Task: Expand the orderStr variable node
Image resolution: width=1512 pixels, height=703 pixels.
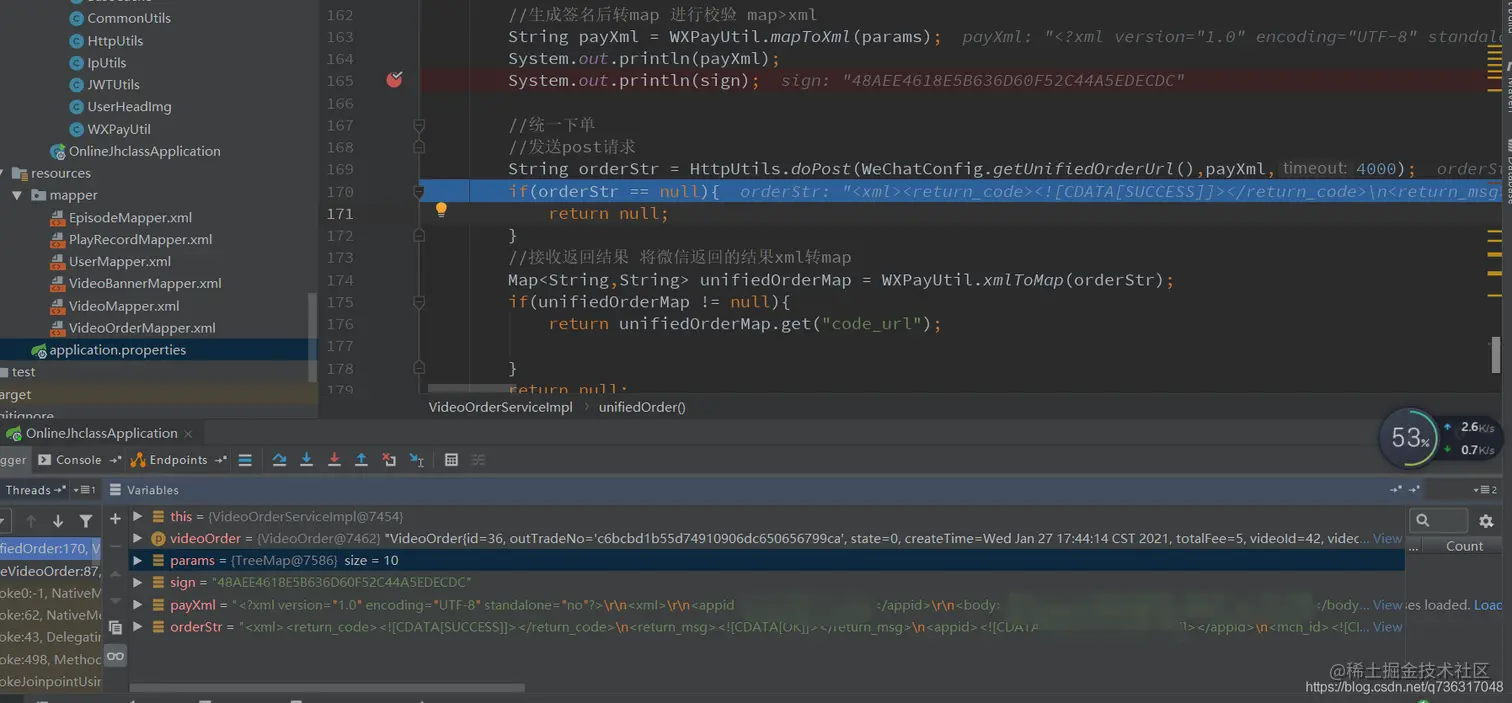Action: [138, 627]
